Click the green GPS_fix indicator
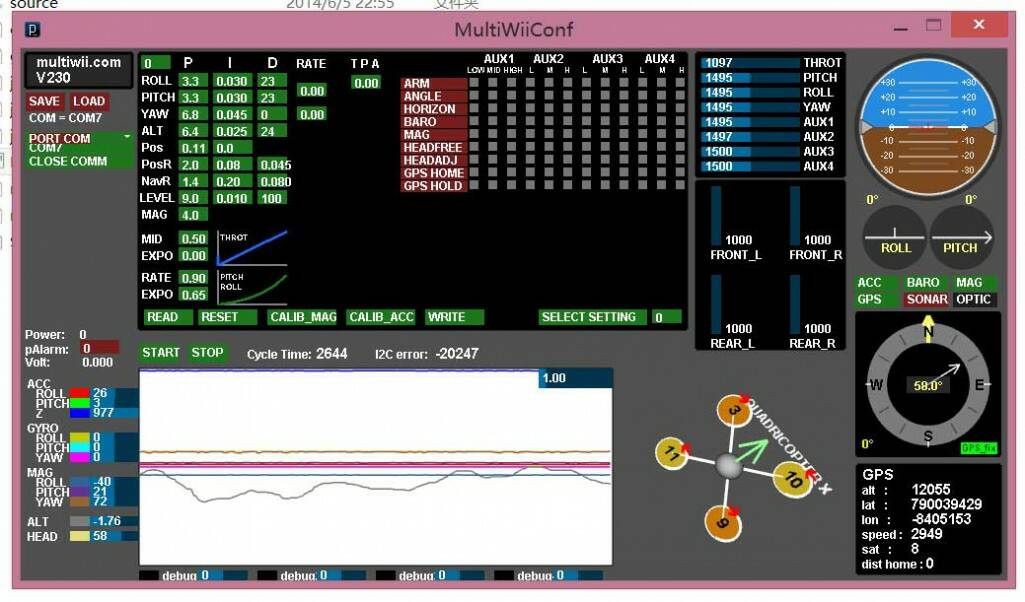Image resolution: width=1025 pixels, height=602 pixels. 979,448
